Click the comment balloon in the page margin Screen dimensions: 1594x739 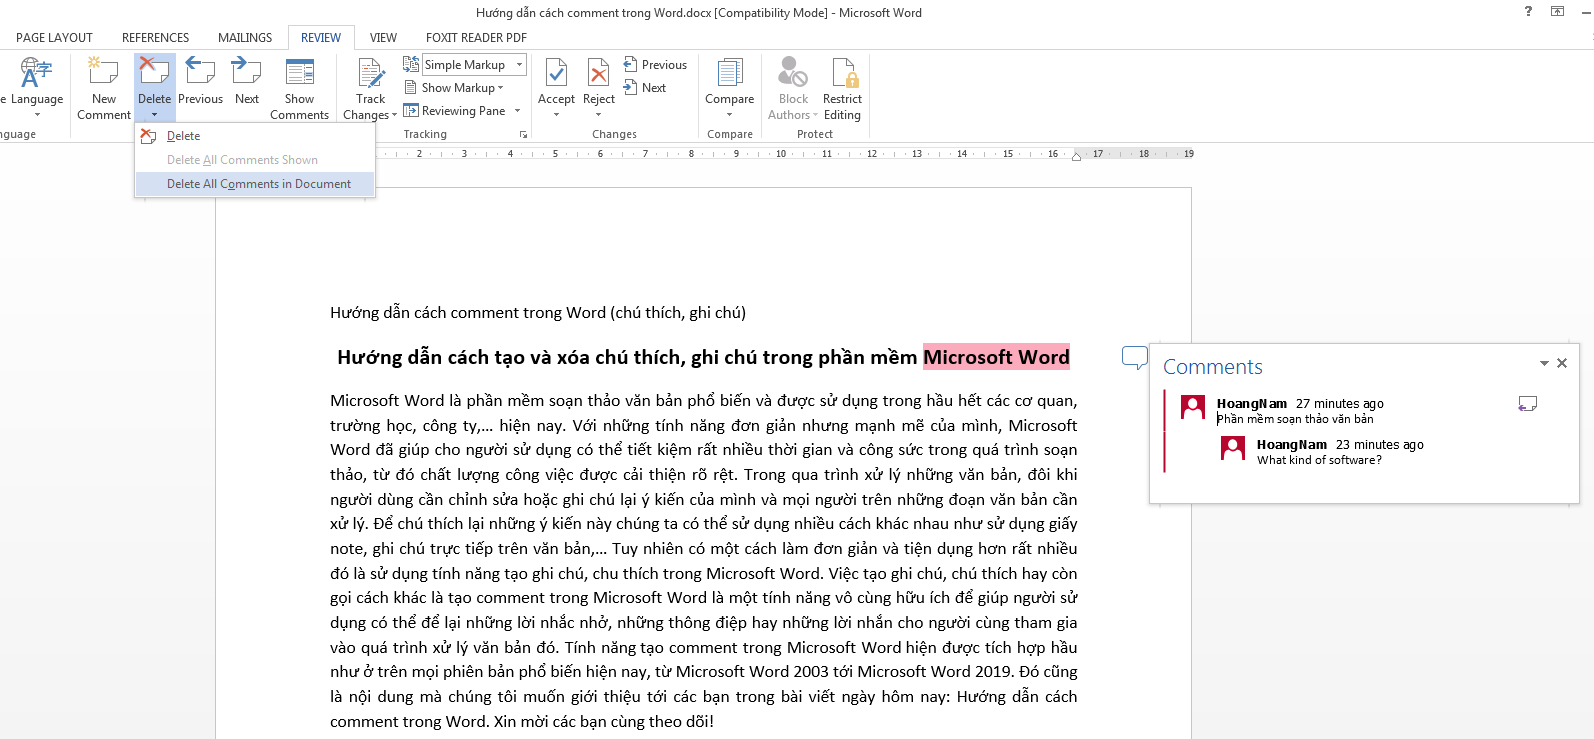click(x=1134, y=358)
